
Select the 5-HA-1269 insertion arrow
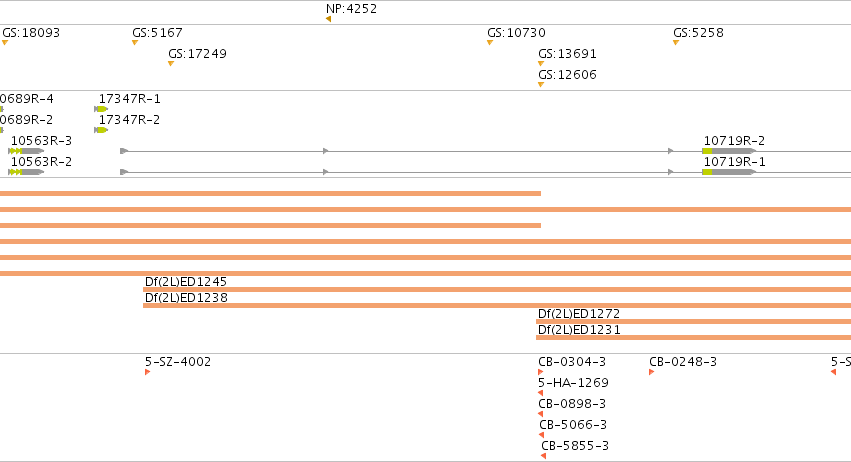(541, 393)
